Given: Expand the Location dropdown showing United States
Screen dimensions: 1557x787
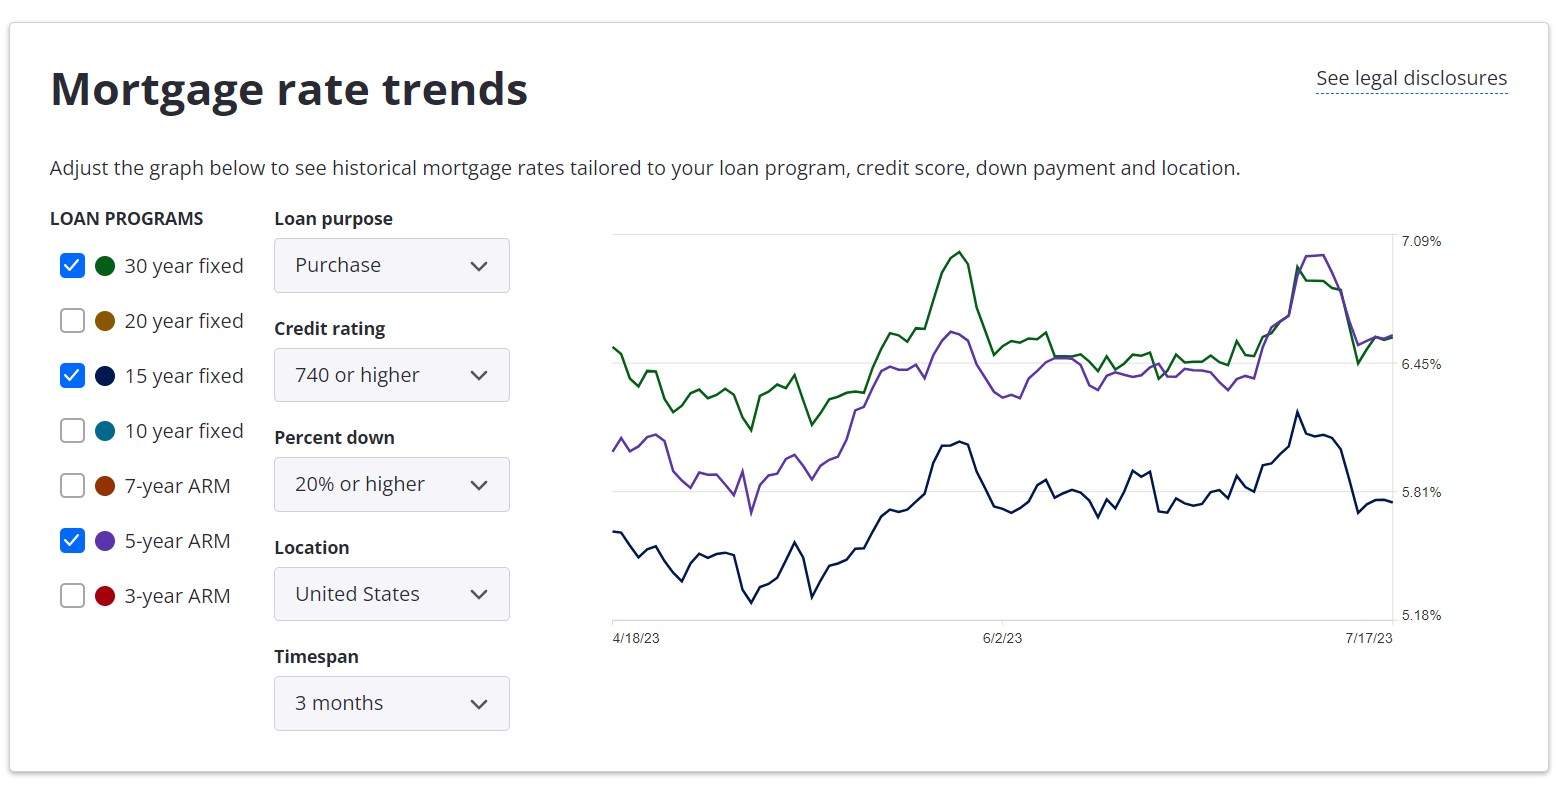Looking at the screenshot, I should [x=392, y=594].
